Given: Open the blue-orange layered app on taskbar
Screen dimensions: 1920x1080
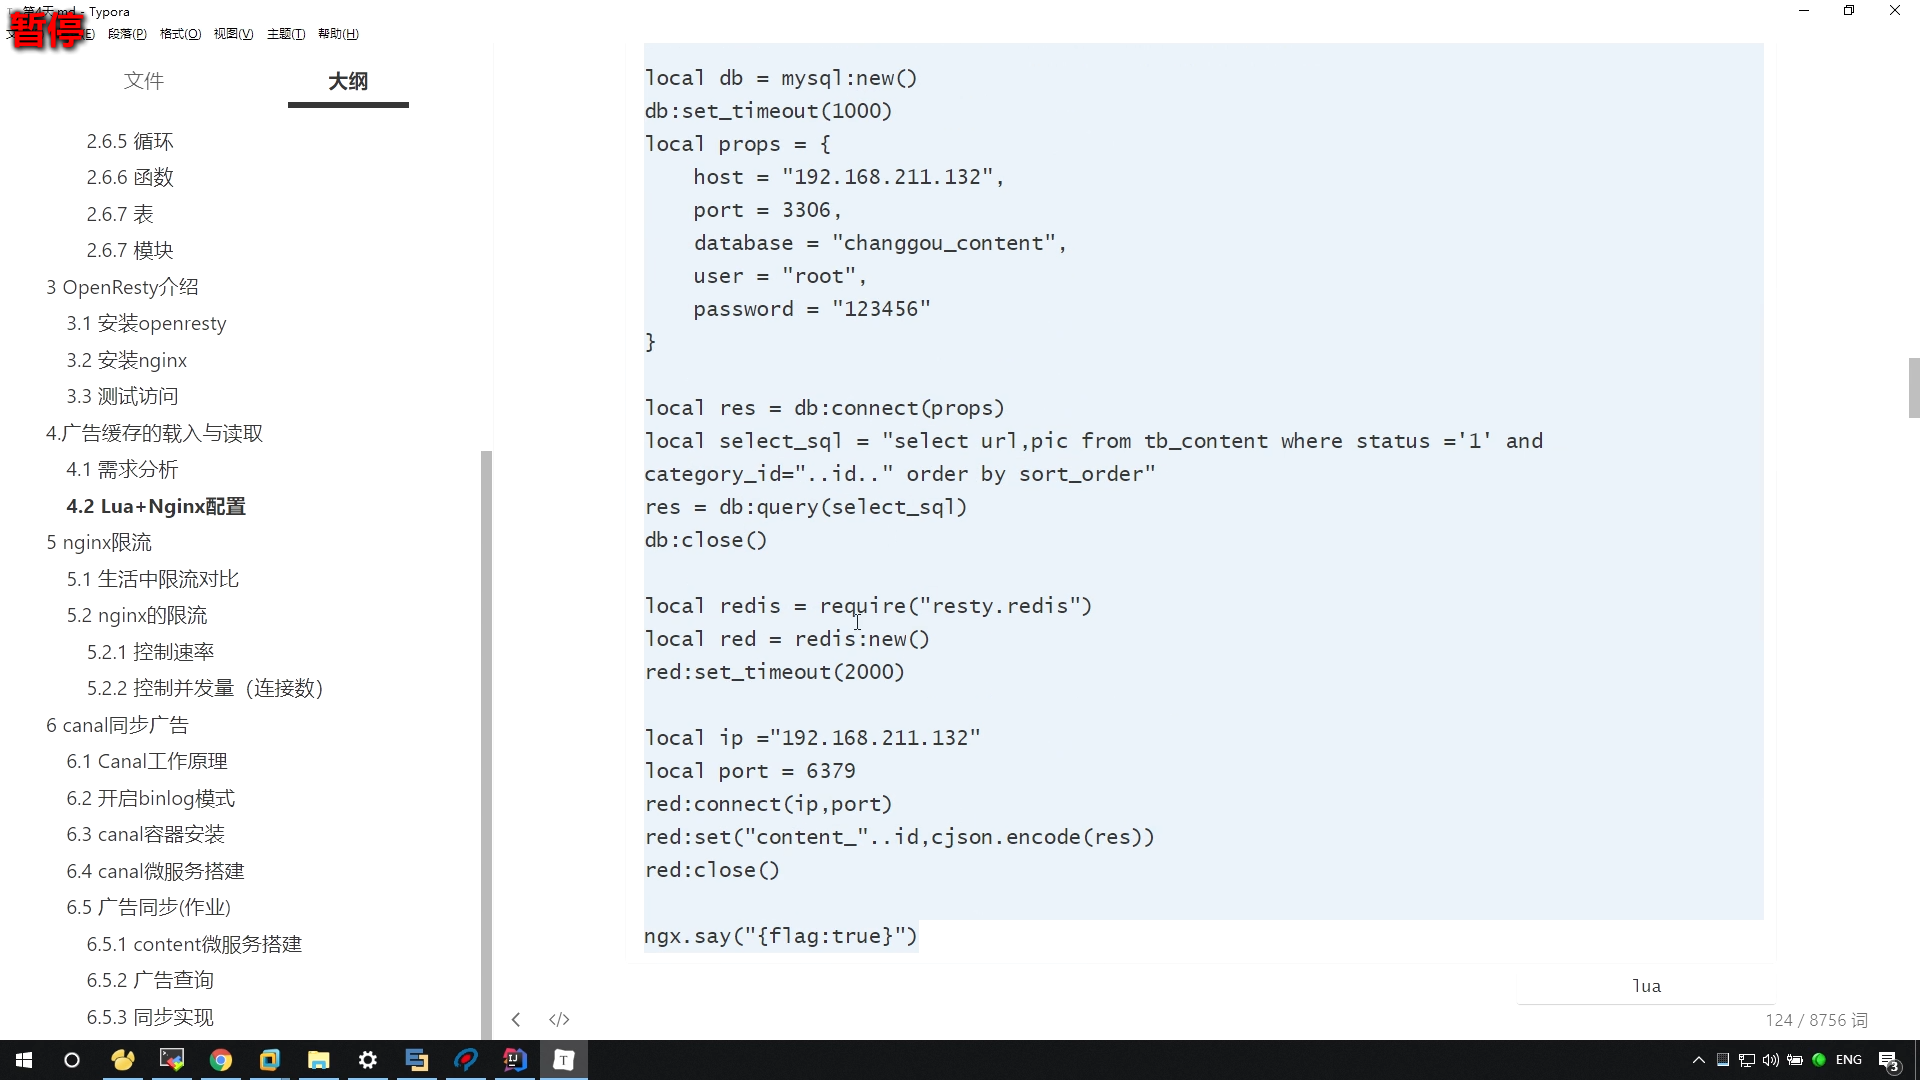Looking at the screenshot, I should pyautogui.click(x=417, y=1060).
